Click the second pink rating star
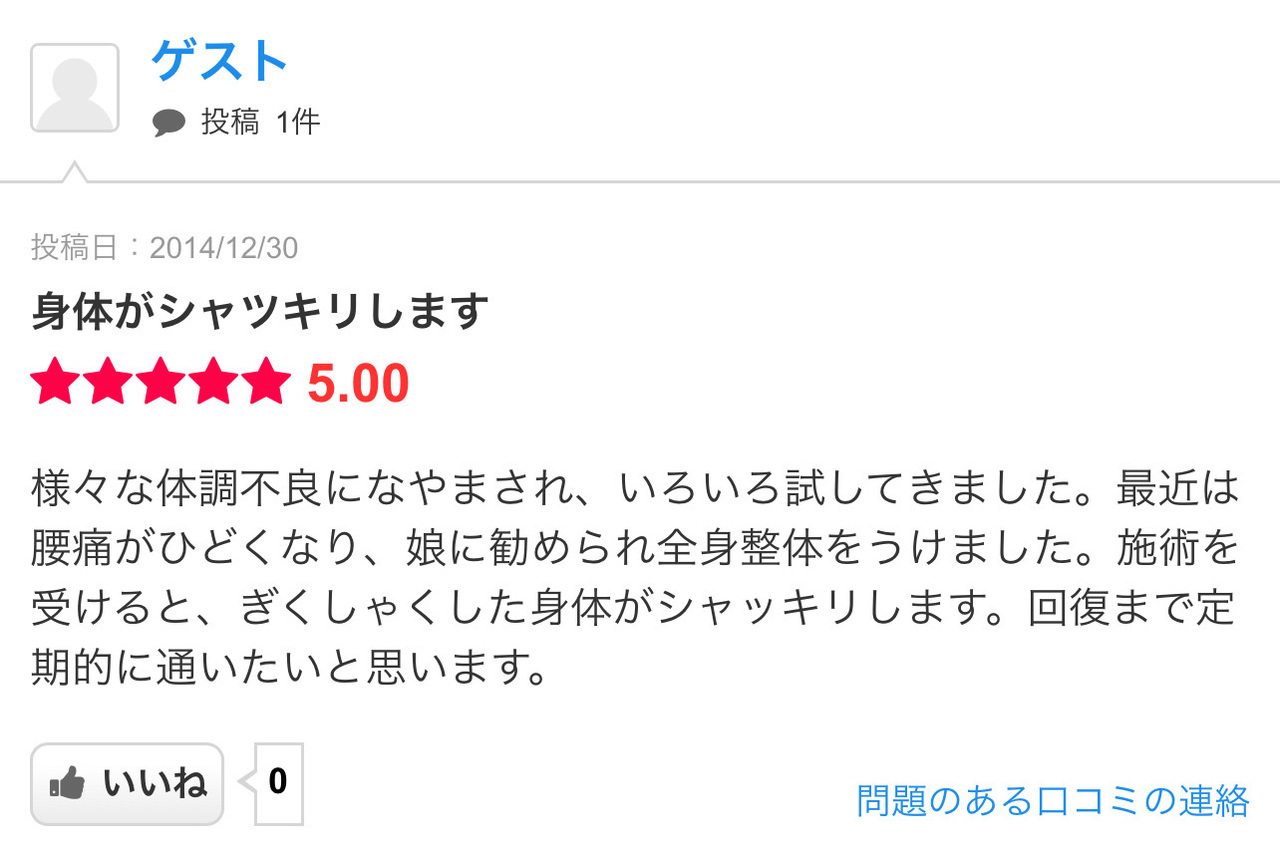This screenshot has height=855, width=1280. tap(108, 383)
